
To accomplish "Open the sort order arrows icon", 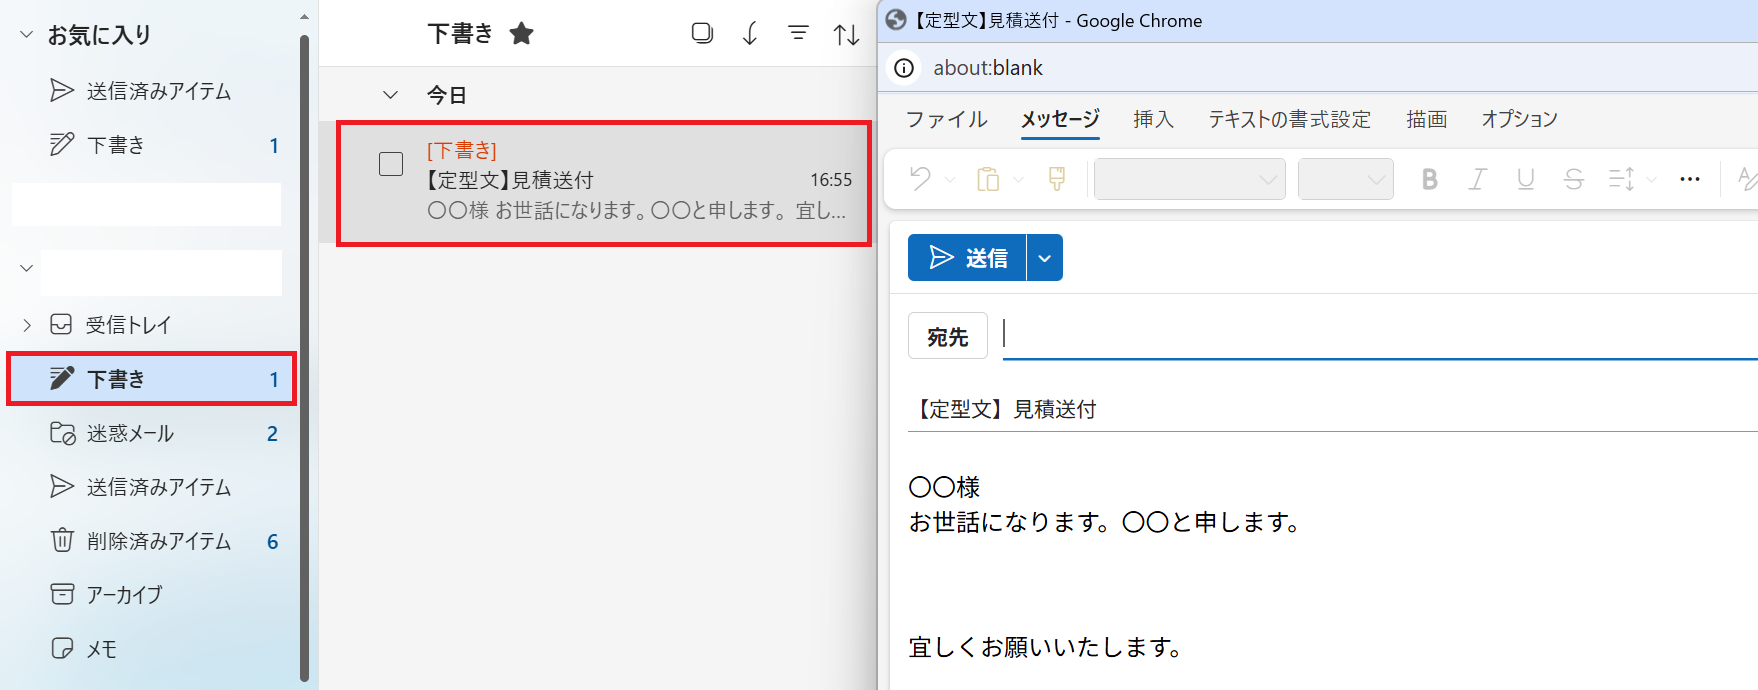I will 846,35.
